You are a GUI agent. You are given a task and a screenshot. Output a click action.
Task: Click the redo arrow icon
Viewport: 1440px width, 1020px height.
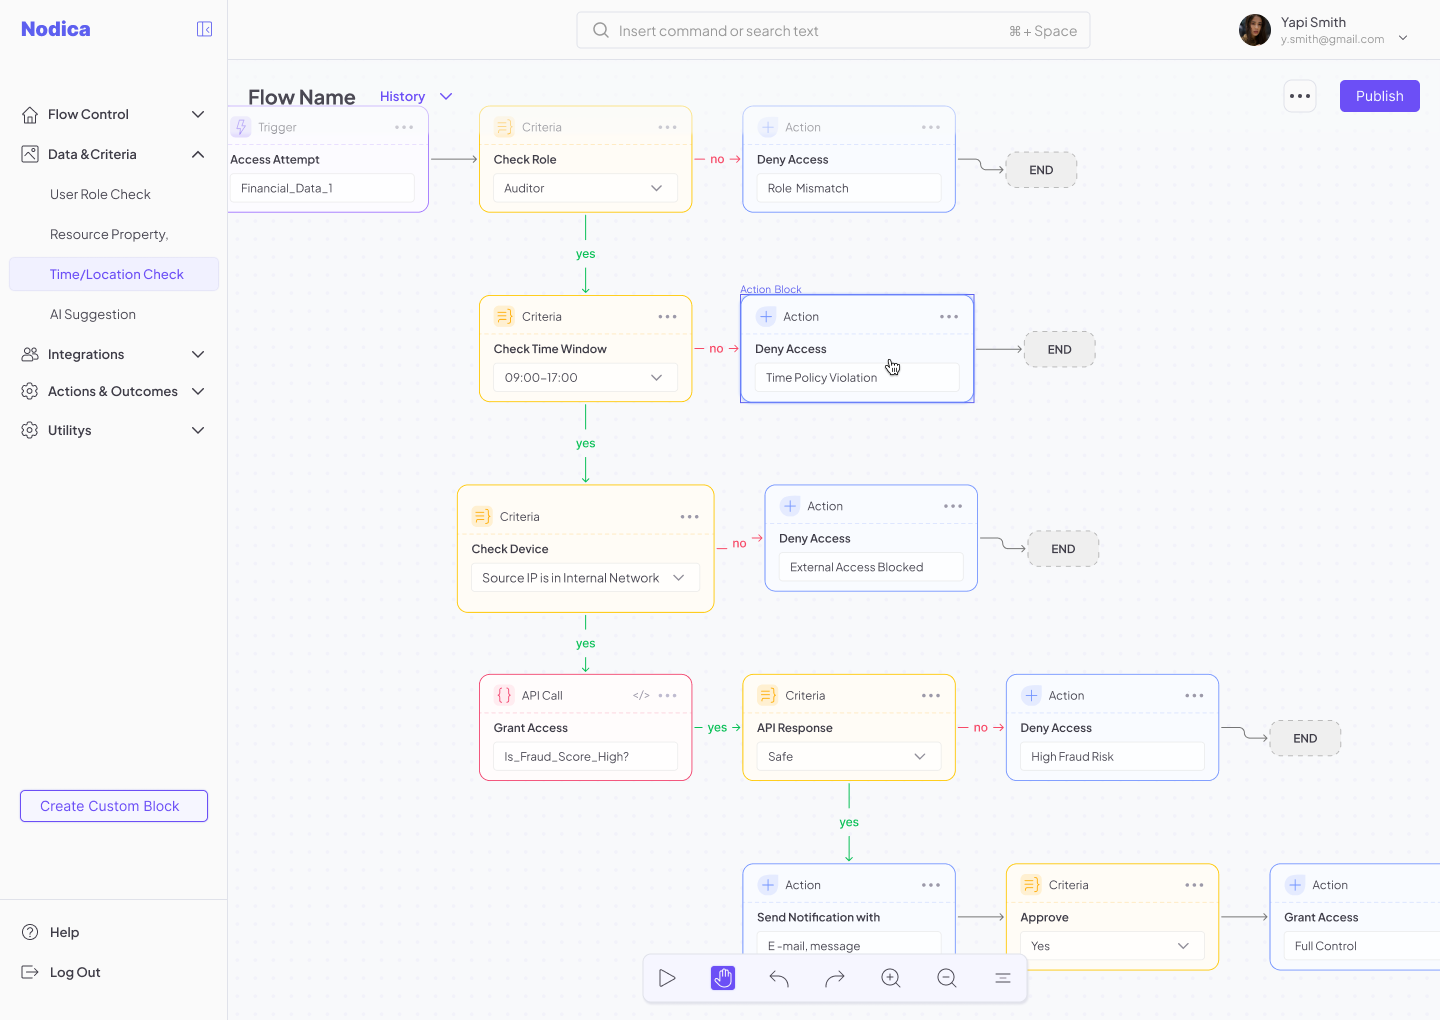tap(835, 978)
